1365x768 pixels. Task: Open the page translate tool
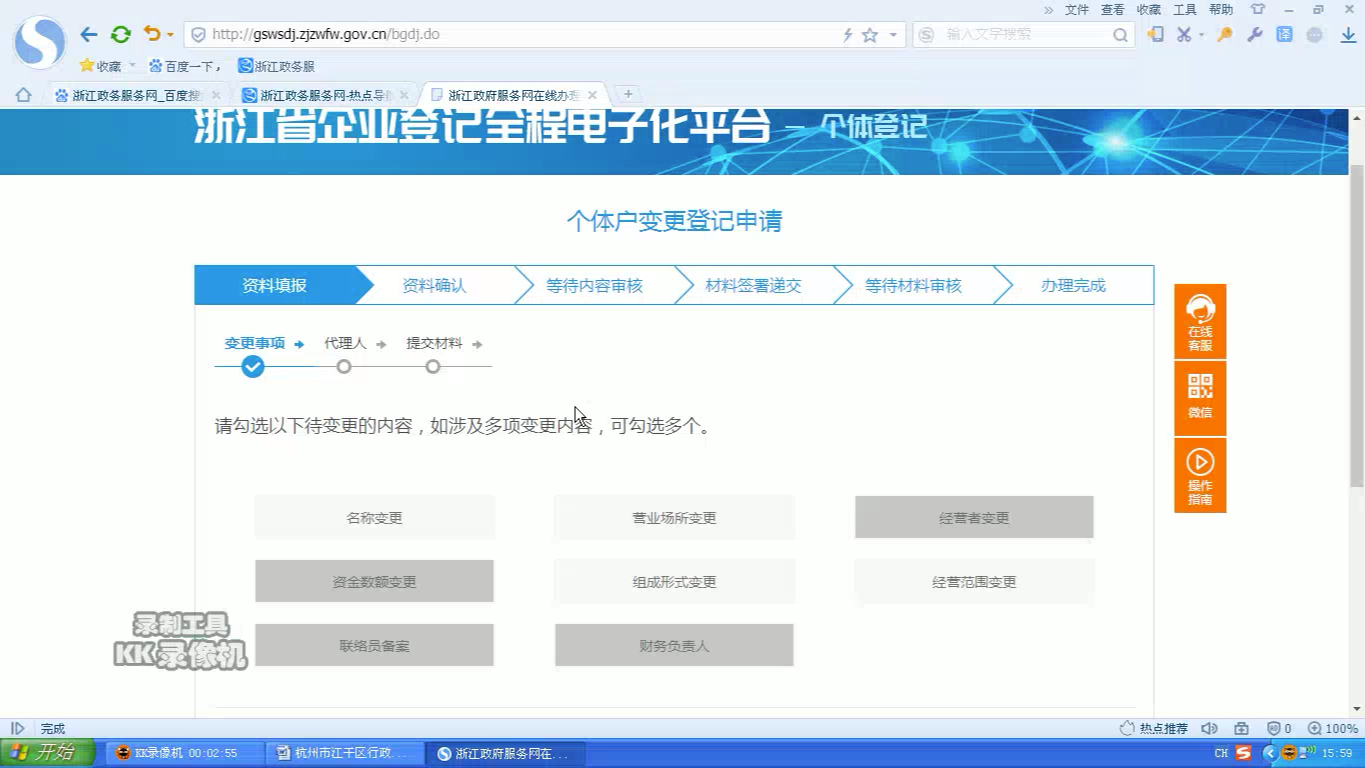point(1283,33)
